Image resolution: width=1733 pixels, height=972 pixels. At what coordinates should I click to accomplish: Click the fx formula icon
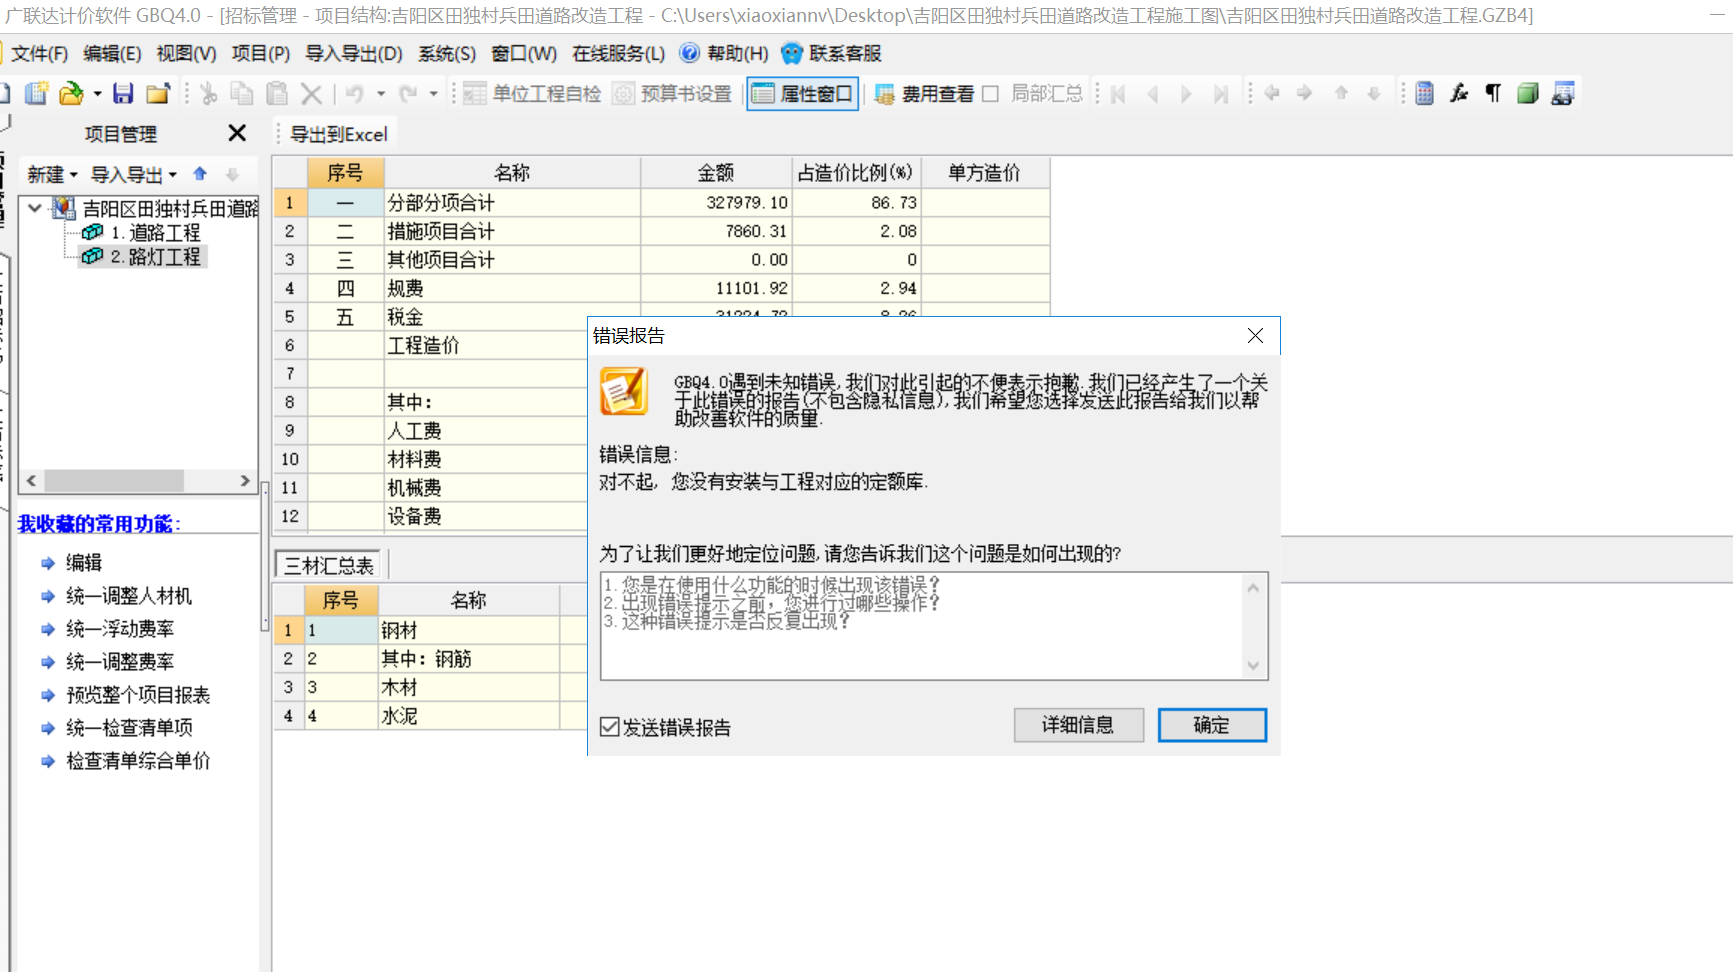[x=1459, y=93]
